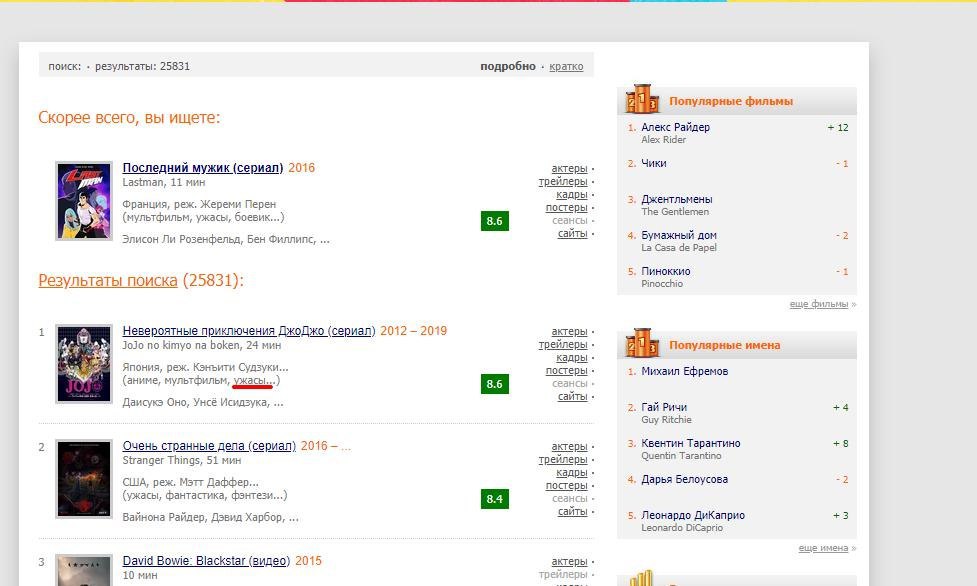Viewport: 977px width, 586px height.
Task: Click the Stranger Things, 51 мин subtitle
Action: point(182,461)
